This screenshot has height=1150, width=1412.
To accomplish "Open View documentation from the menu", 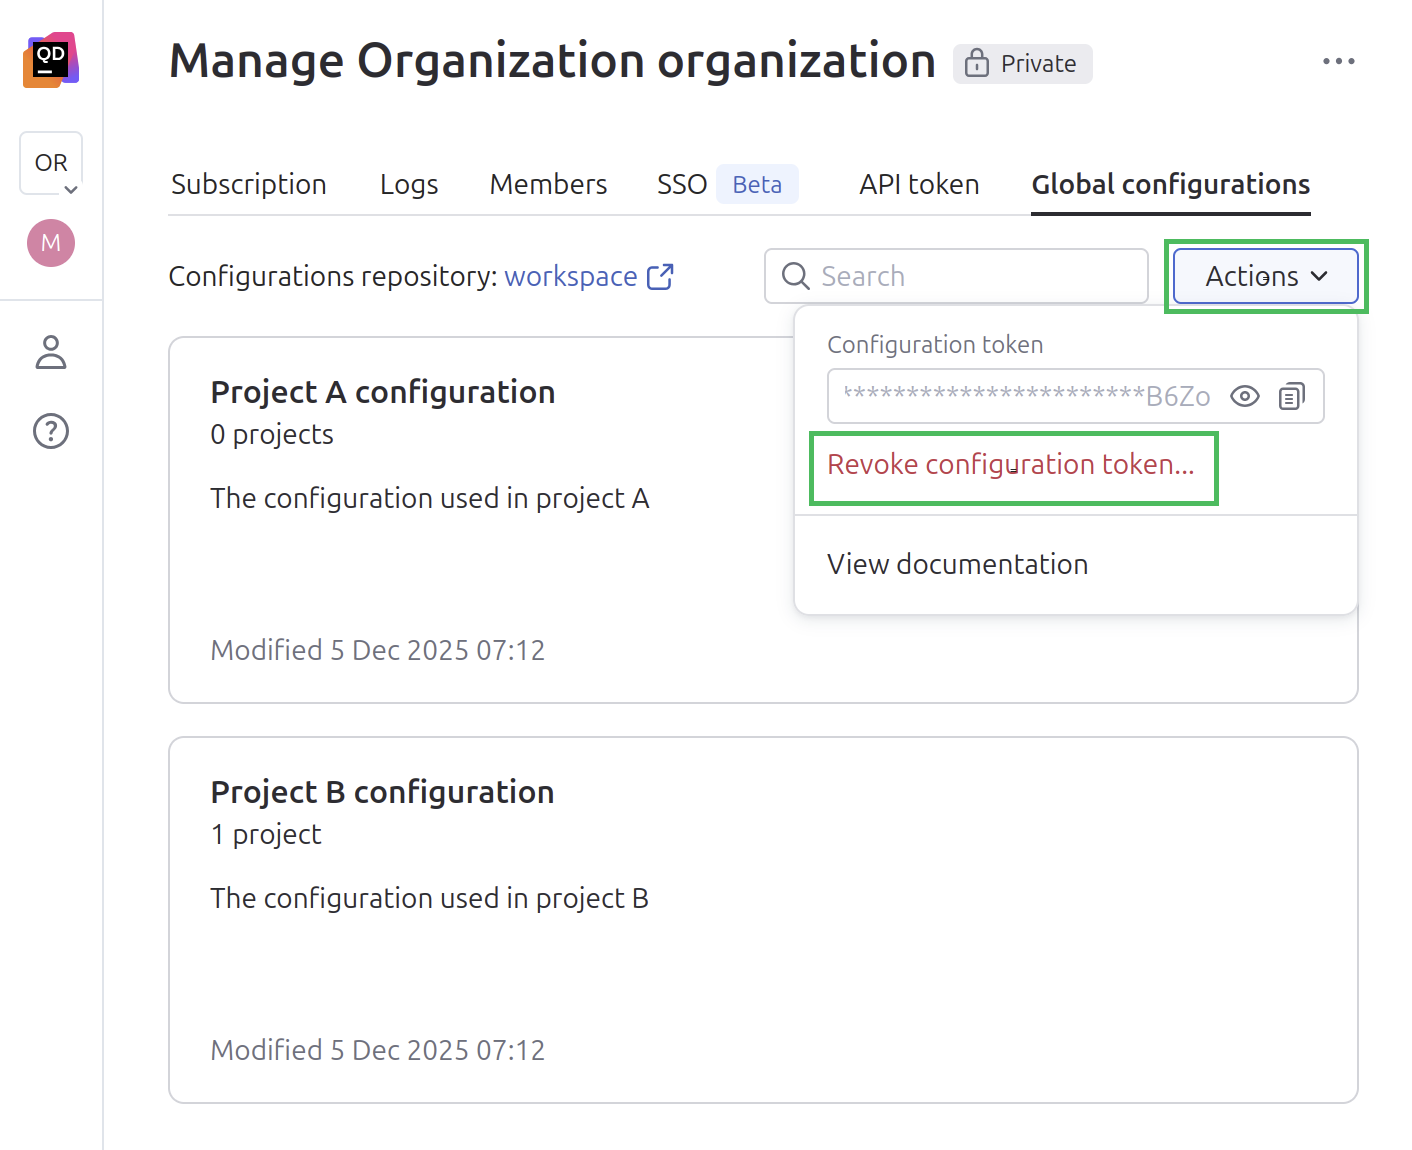I will pos(957,563).
